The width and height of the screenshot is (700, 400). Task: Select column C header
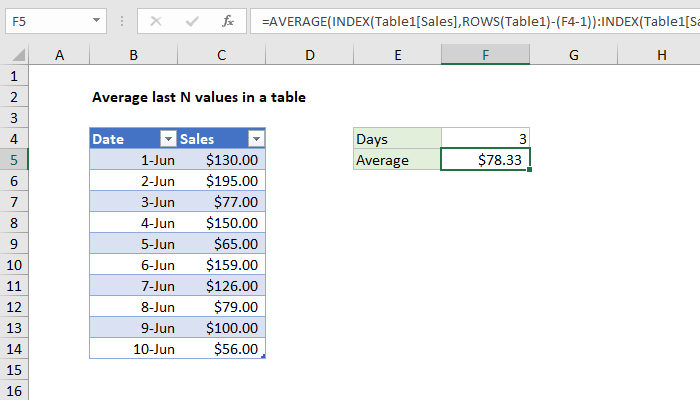click(x=221, y=57)
